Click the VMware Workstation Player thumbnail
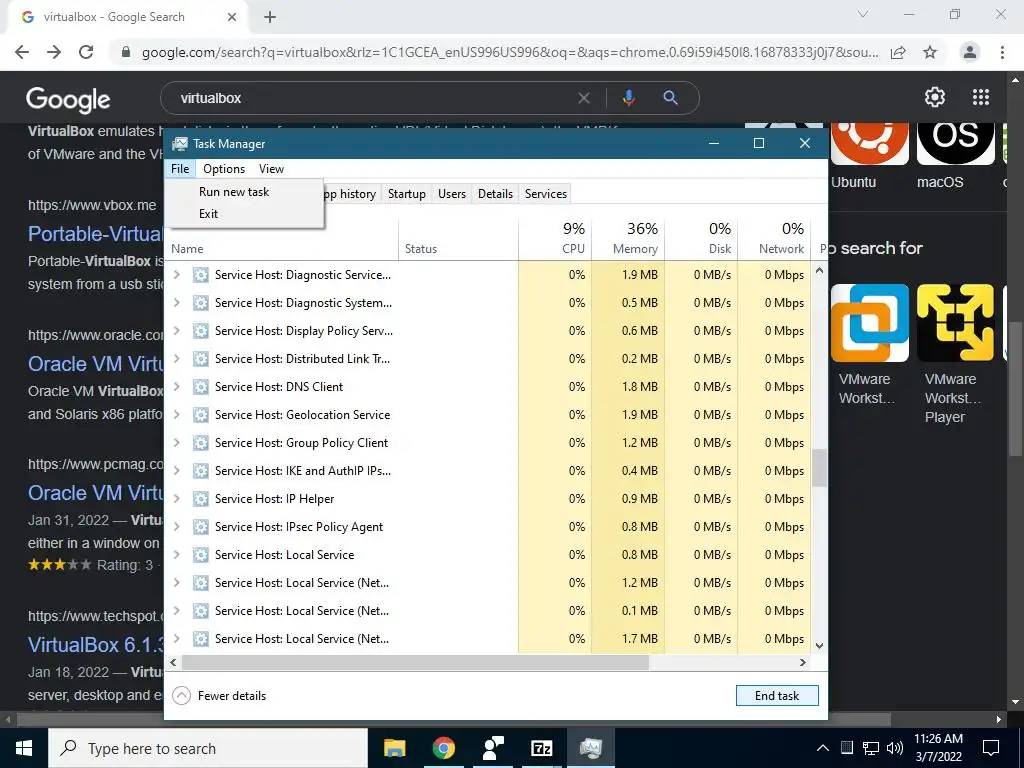 pos(955,323)
